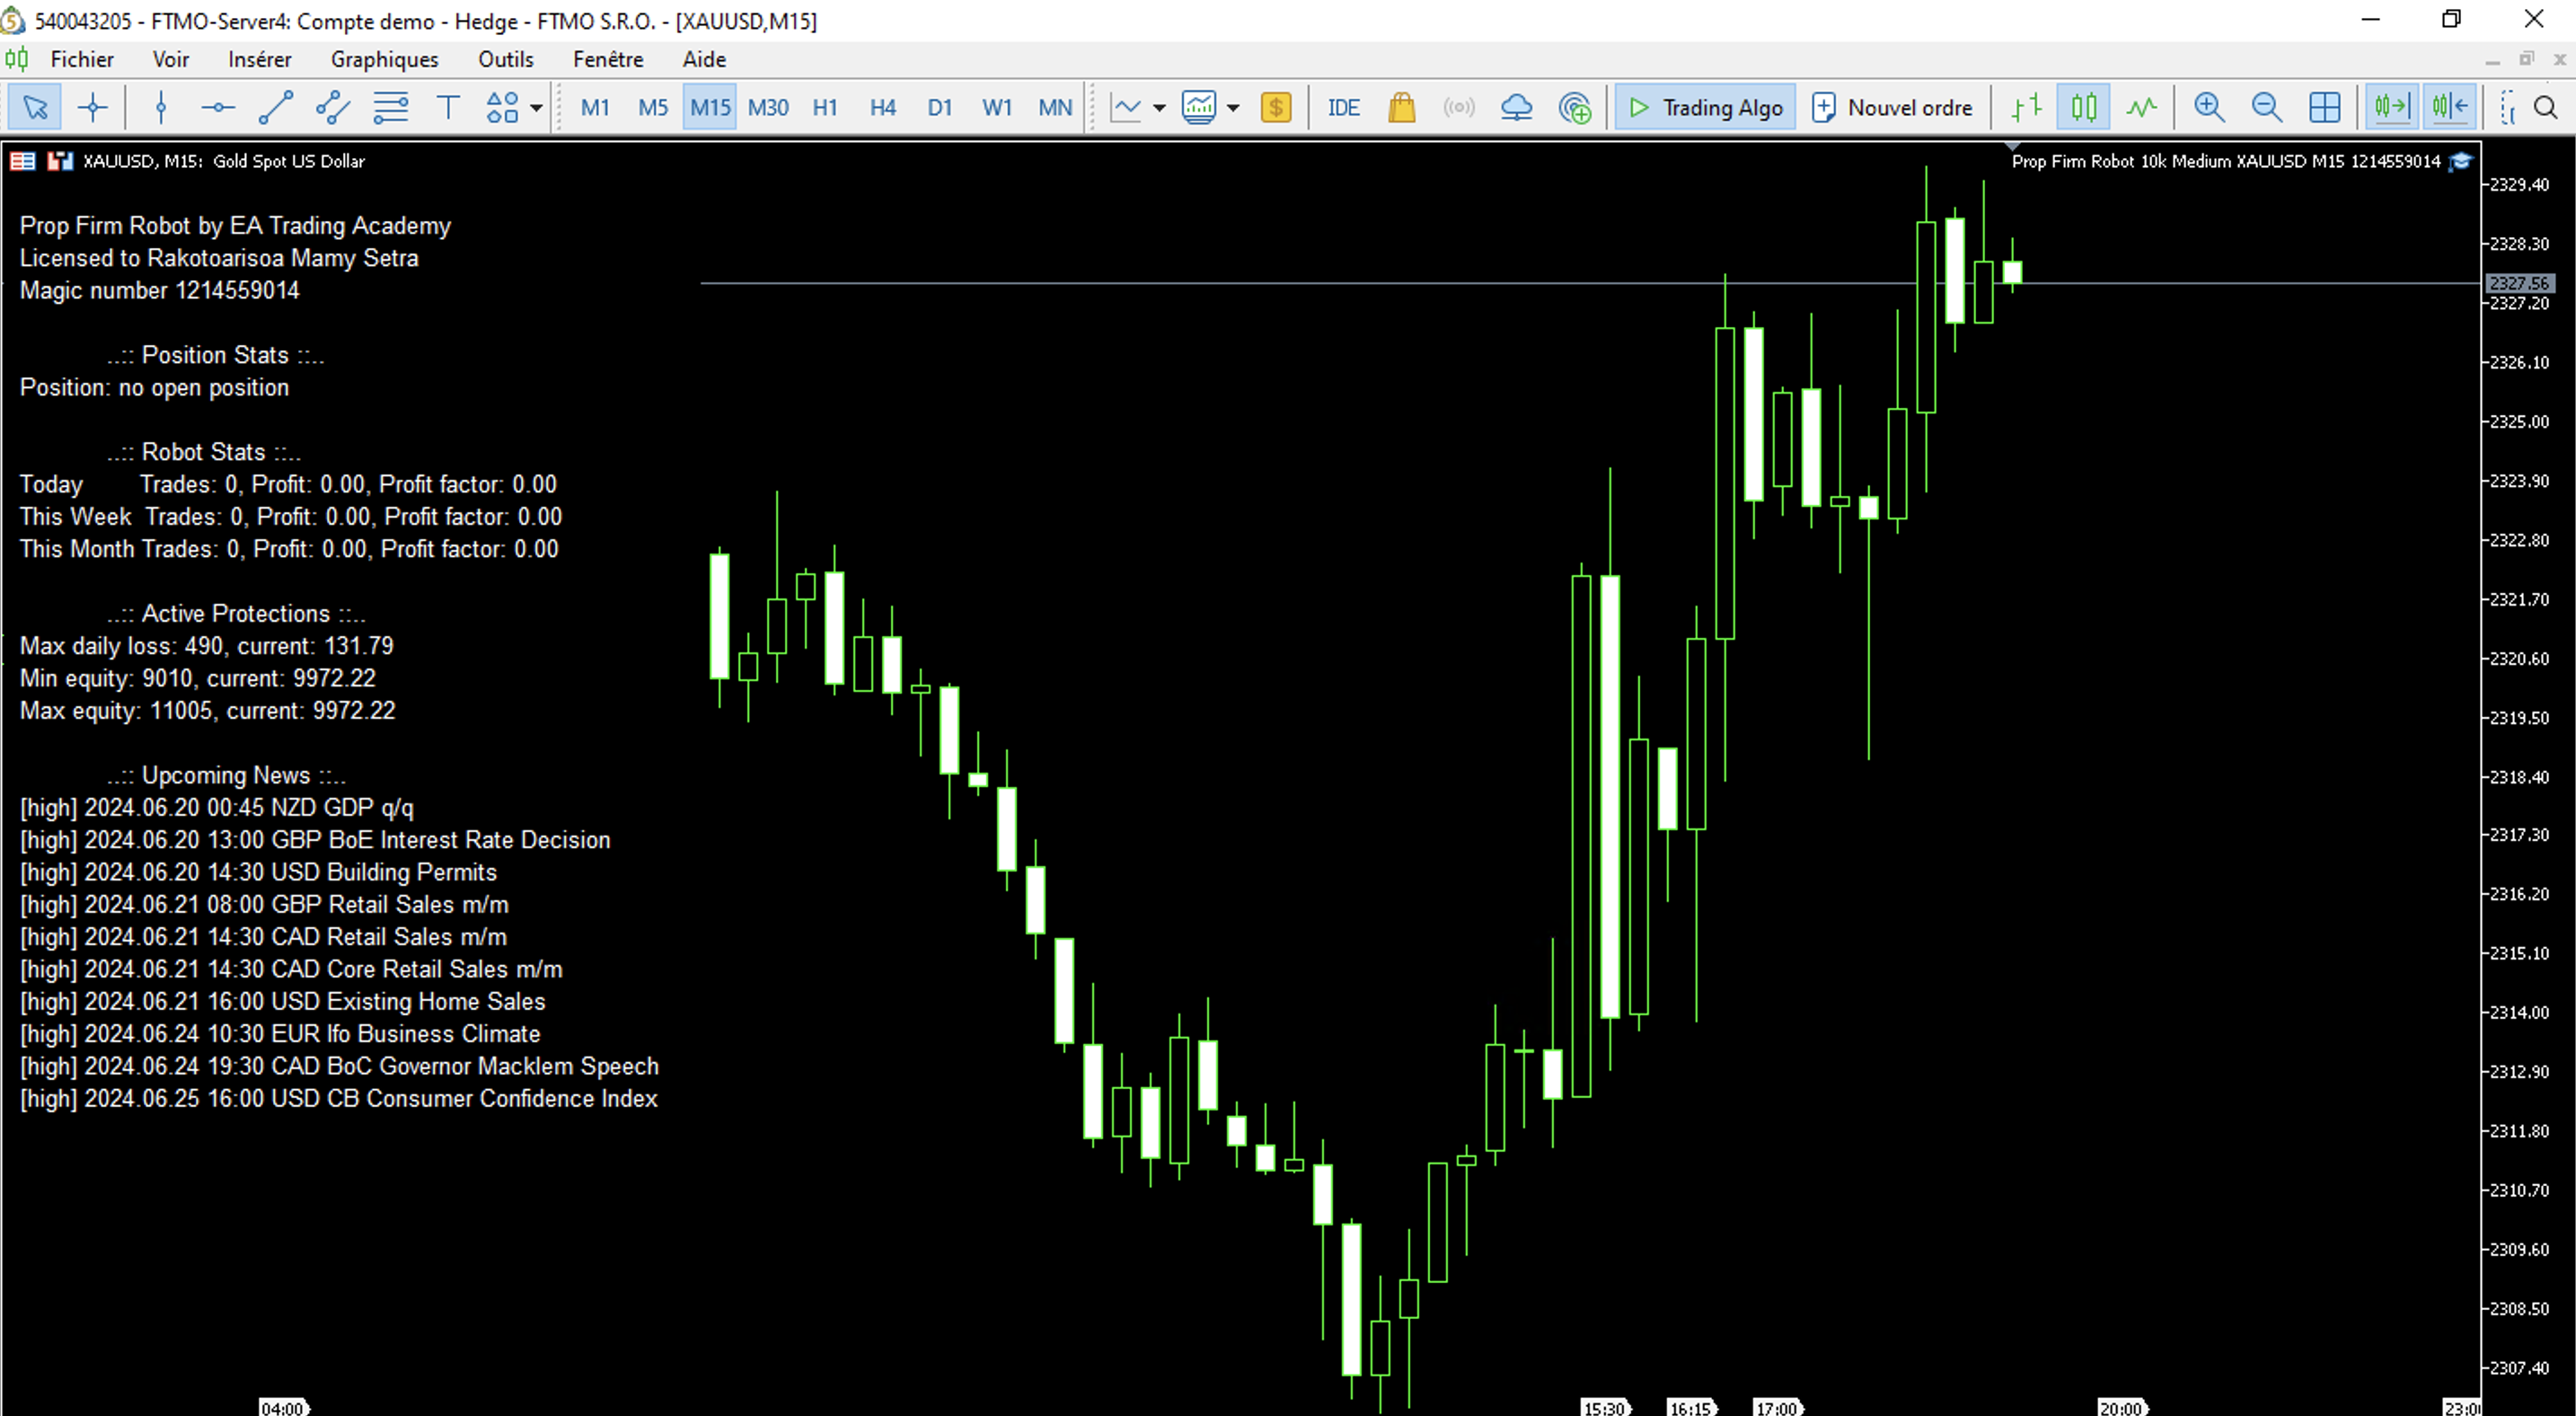Open the chart type line icon
This screenshot has width=2576, height=1416.
click(x=1126, y=107)
